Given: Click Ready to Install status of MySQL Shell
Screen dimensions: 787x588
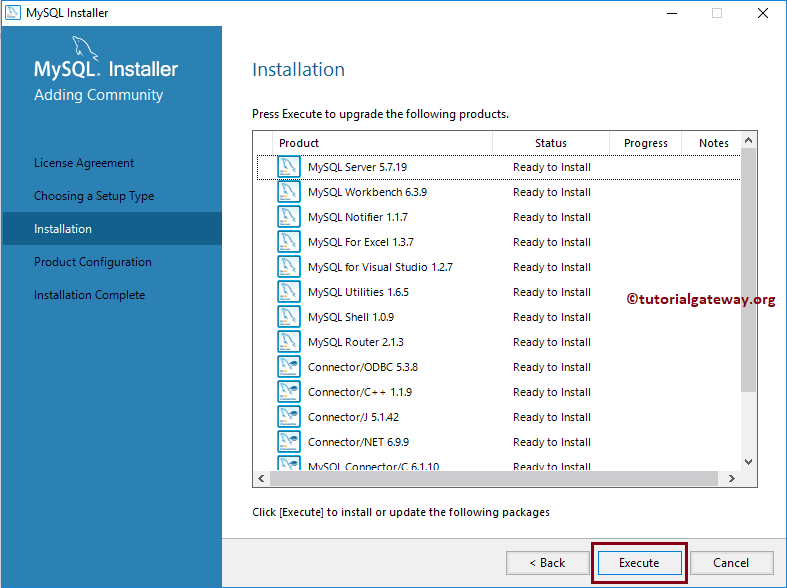Looking at the screenshot, I should 552,317.
